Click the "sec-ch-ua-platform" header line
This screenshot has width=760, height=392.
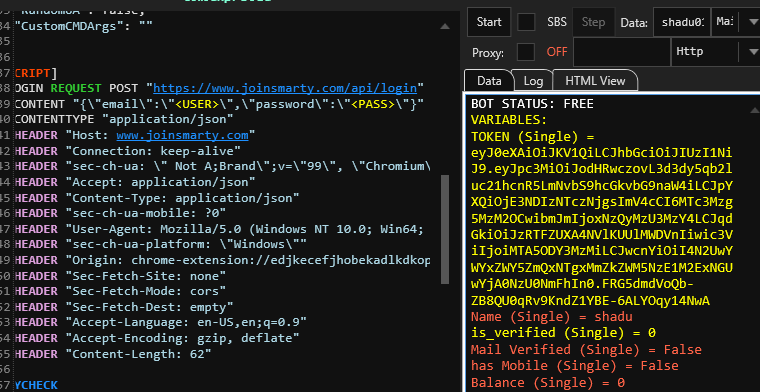[x=161, y=244]
